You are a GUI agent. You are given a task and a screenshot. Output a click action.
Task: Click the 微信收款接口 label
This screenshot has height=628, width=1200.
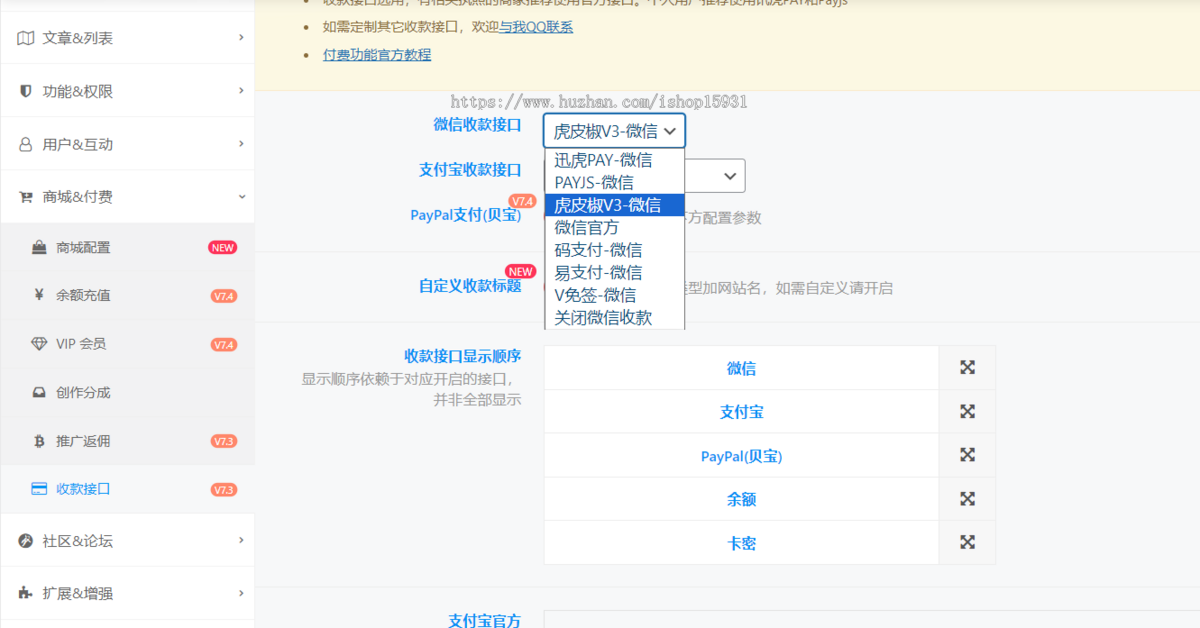(x=477, y=124)
